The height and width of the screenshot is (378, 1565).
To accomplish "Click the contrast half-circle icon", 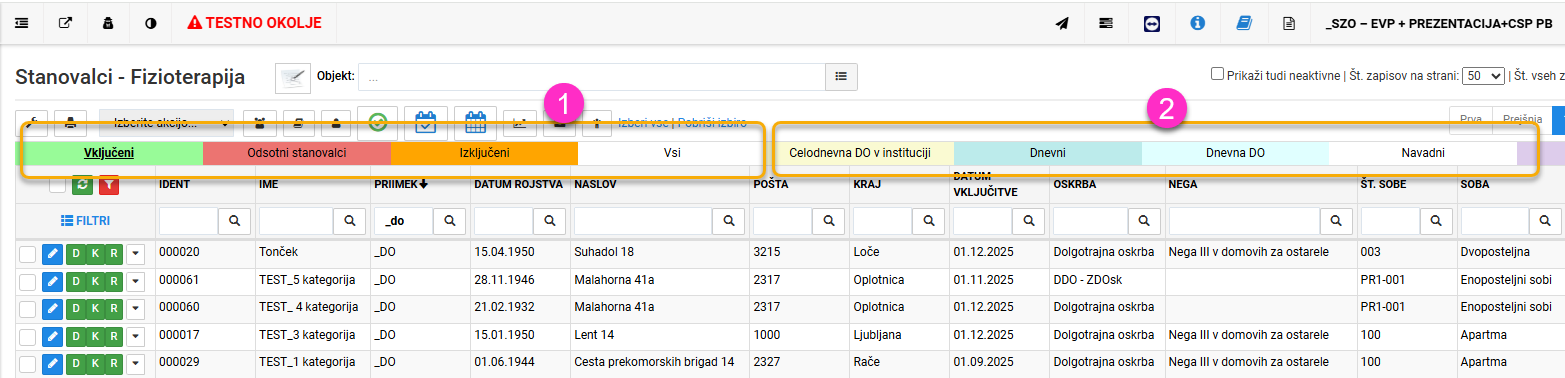I will [151, 23].
